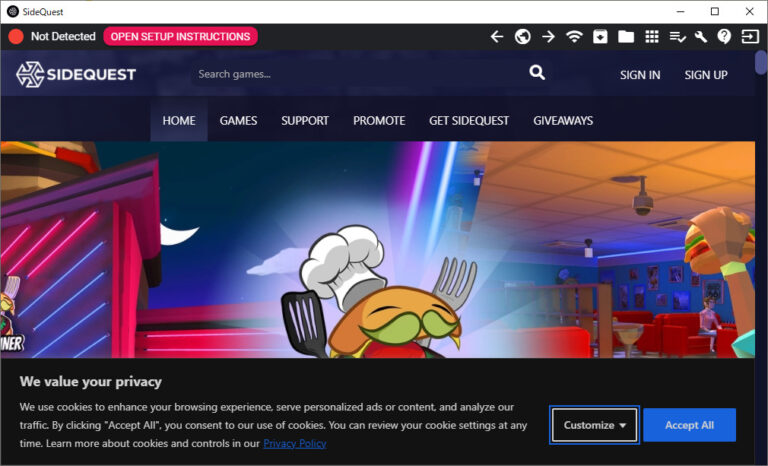Viewport: 768px width, 466px height.
Task: Open the headset file manager folder icon
Action: tap(626, 37)
